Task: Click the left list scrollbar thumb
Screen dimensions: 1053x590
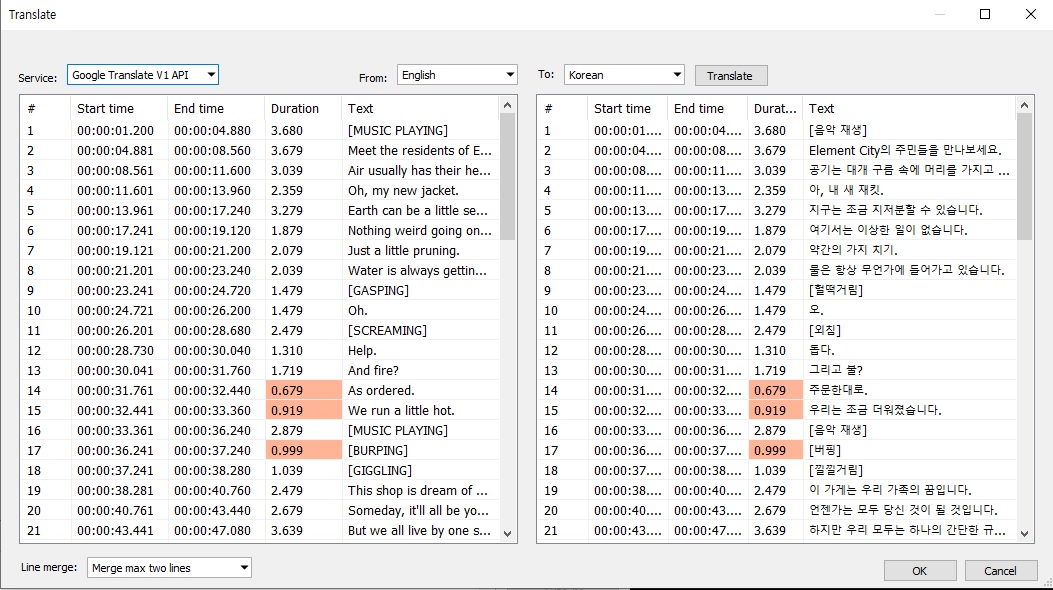Action: [508, 177]
